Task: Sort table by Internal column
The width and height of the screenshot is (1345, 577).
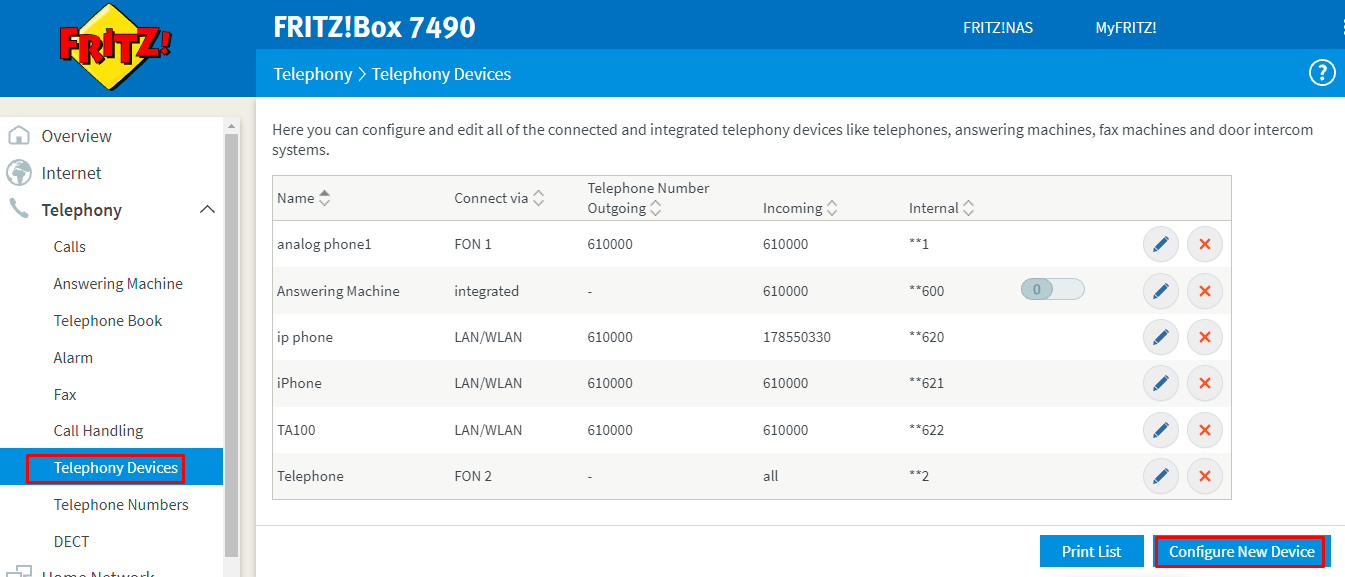Action: click(968, 208)
